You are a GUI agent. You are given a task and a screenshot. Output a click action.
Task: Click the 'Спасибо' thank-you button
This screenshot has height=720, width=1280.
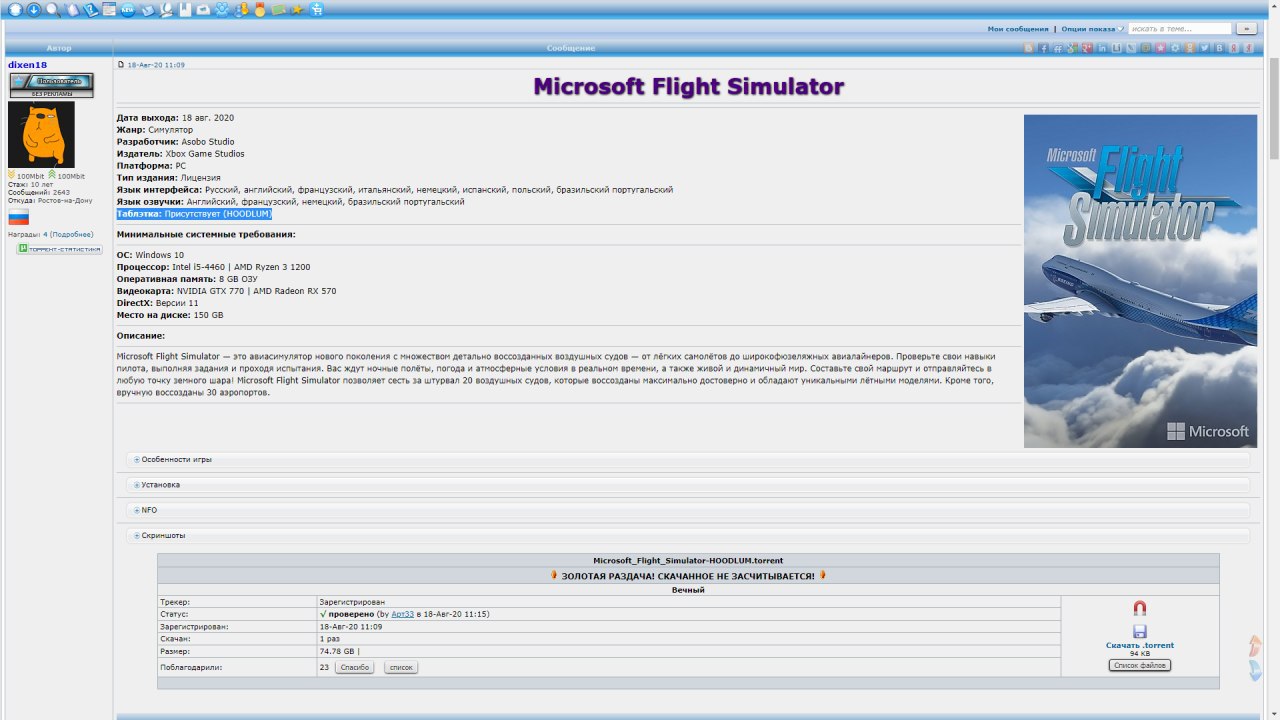(354, 667)
